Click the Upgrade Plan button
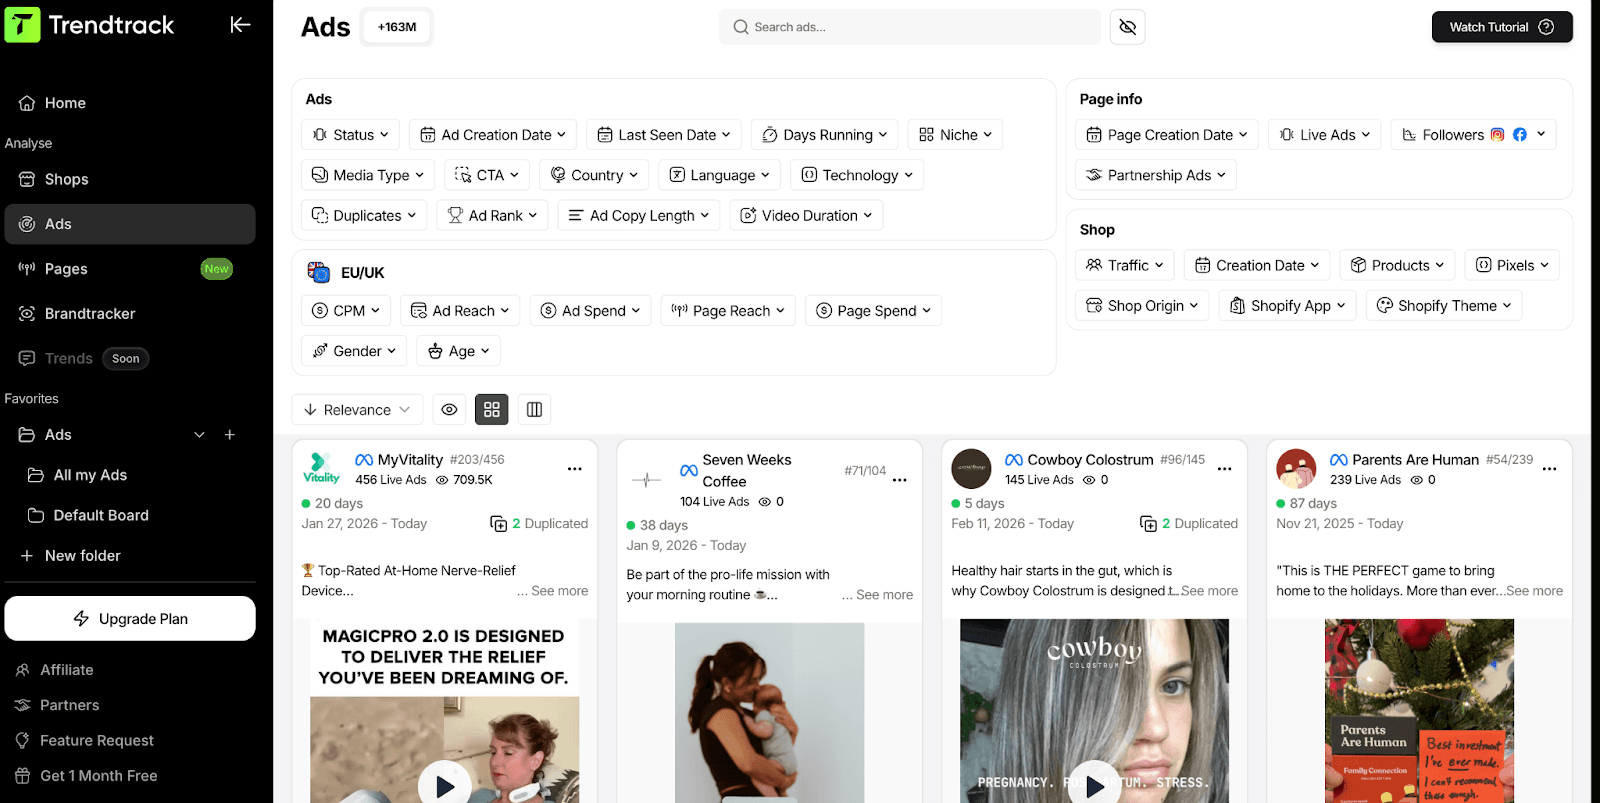Viewport: 1600px width, 803px height. tap(130, 619)
